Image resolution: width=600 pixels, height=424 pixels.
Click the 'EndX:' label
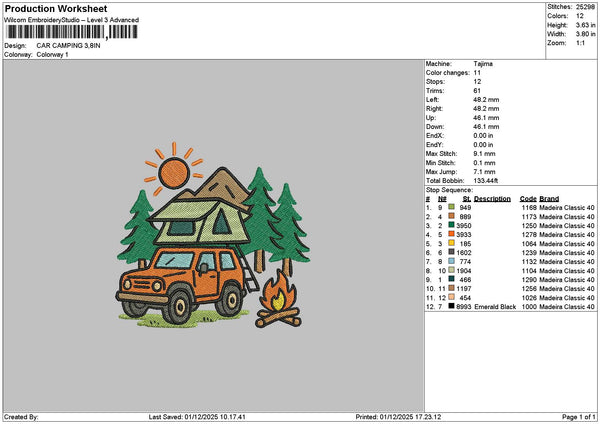(434, 136)
